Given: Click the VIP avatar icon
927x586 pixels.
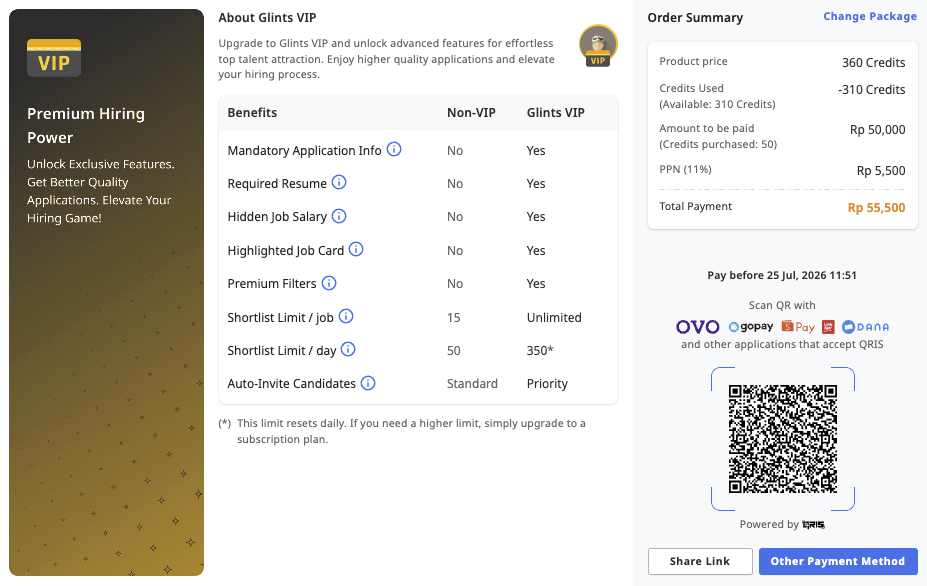Looking at the screenshot, I should [x=598, y=46].
